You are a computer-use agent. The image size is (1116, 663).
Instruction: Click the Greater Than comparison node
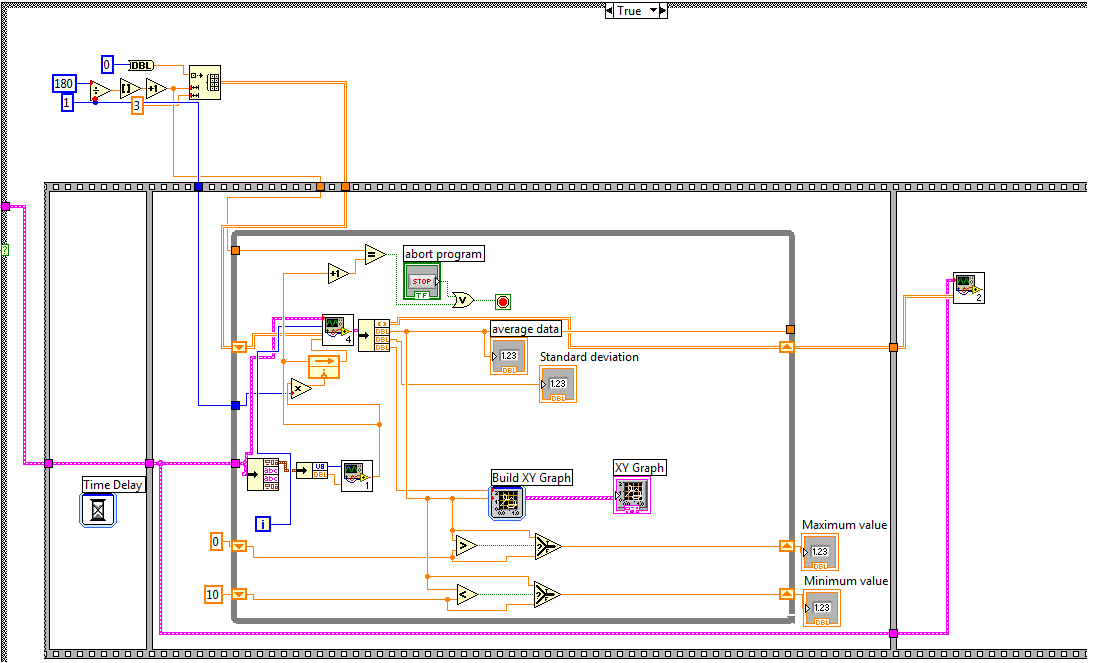point(466,545)
